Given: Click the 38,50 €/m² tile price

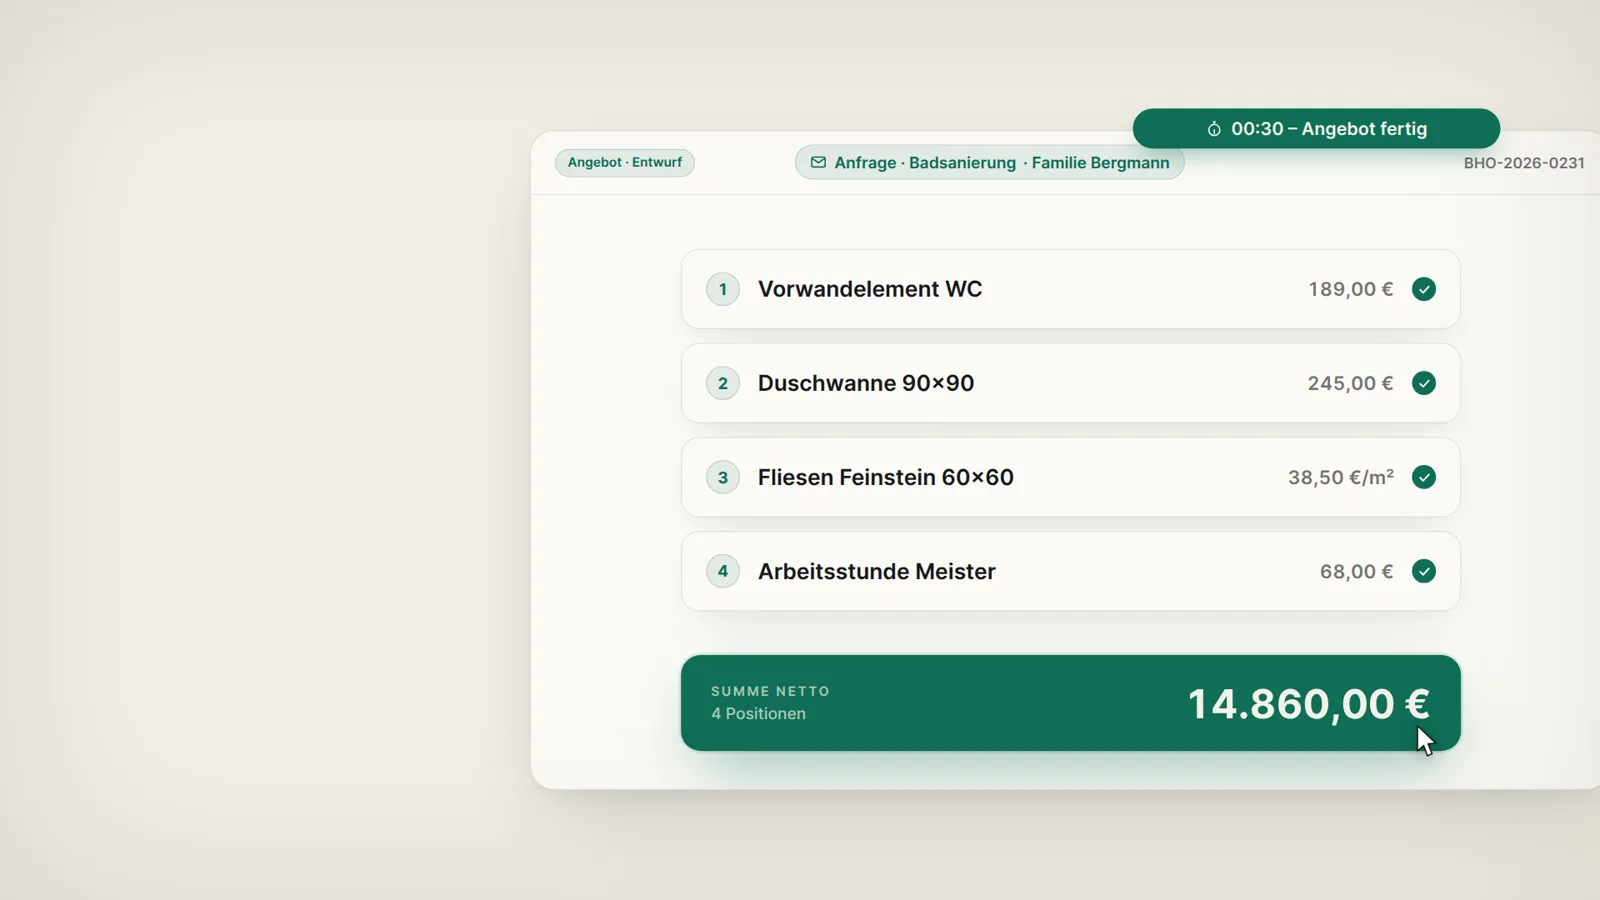Looking at the screenshot, I should click(1341, 477).
